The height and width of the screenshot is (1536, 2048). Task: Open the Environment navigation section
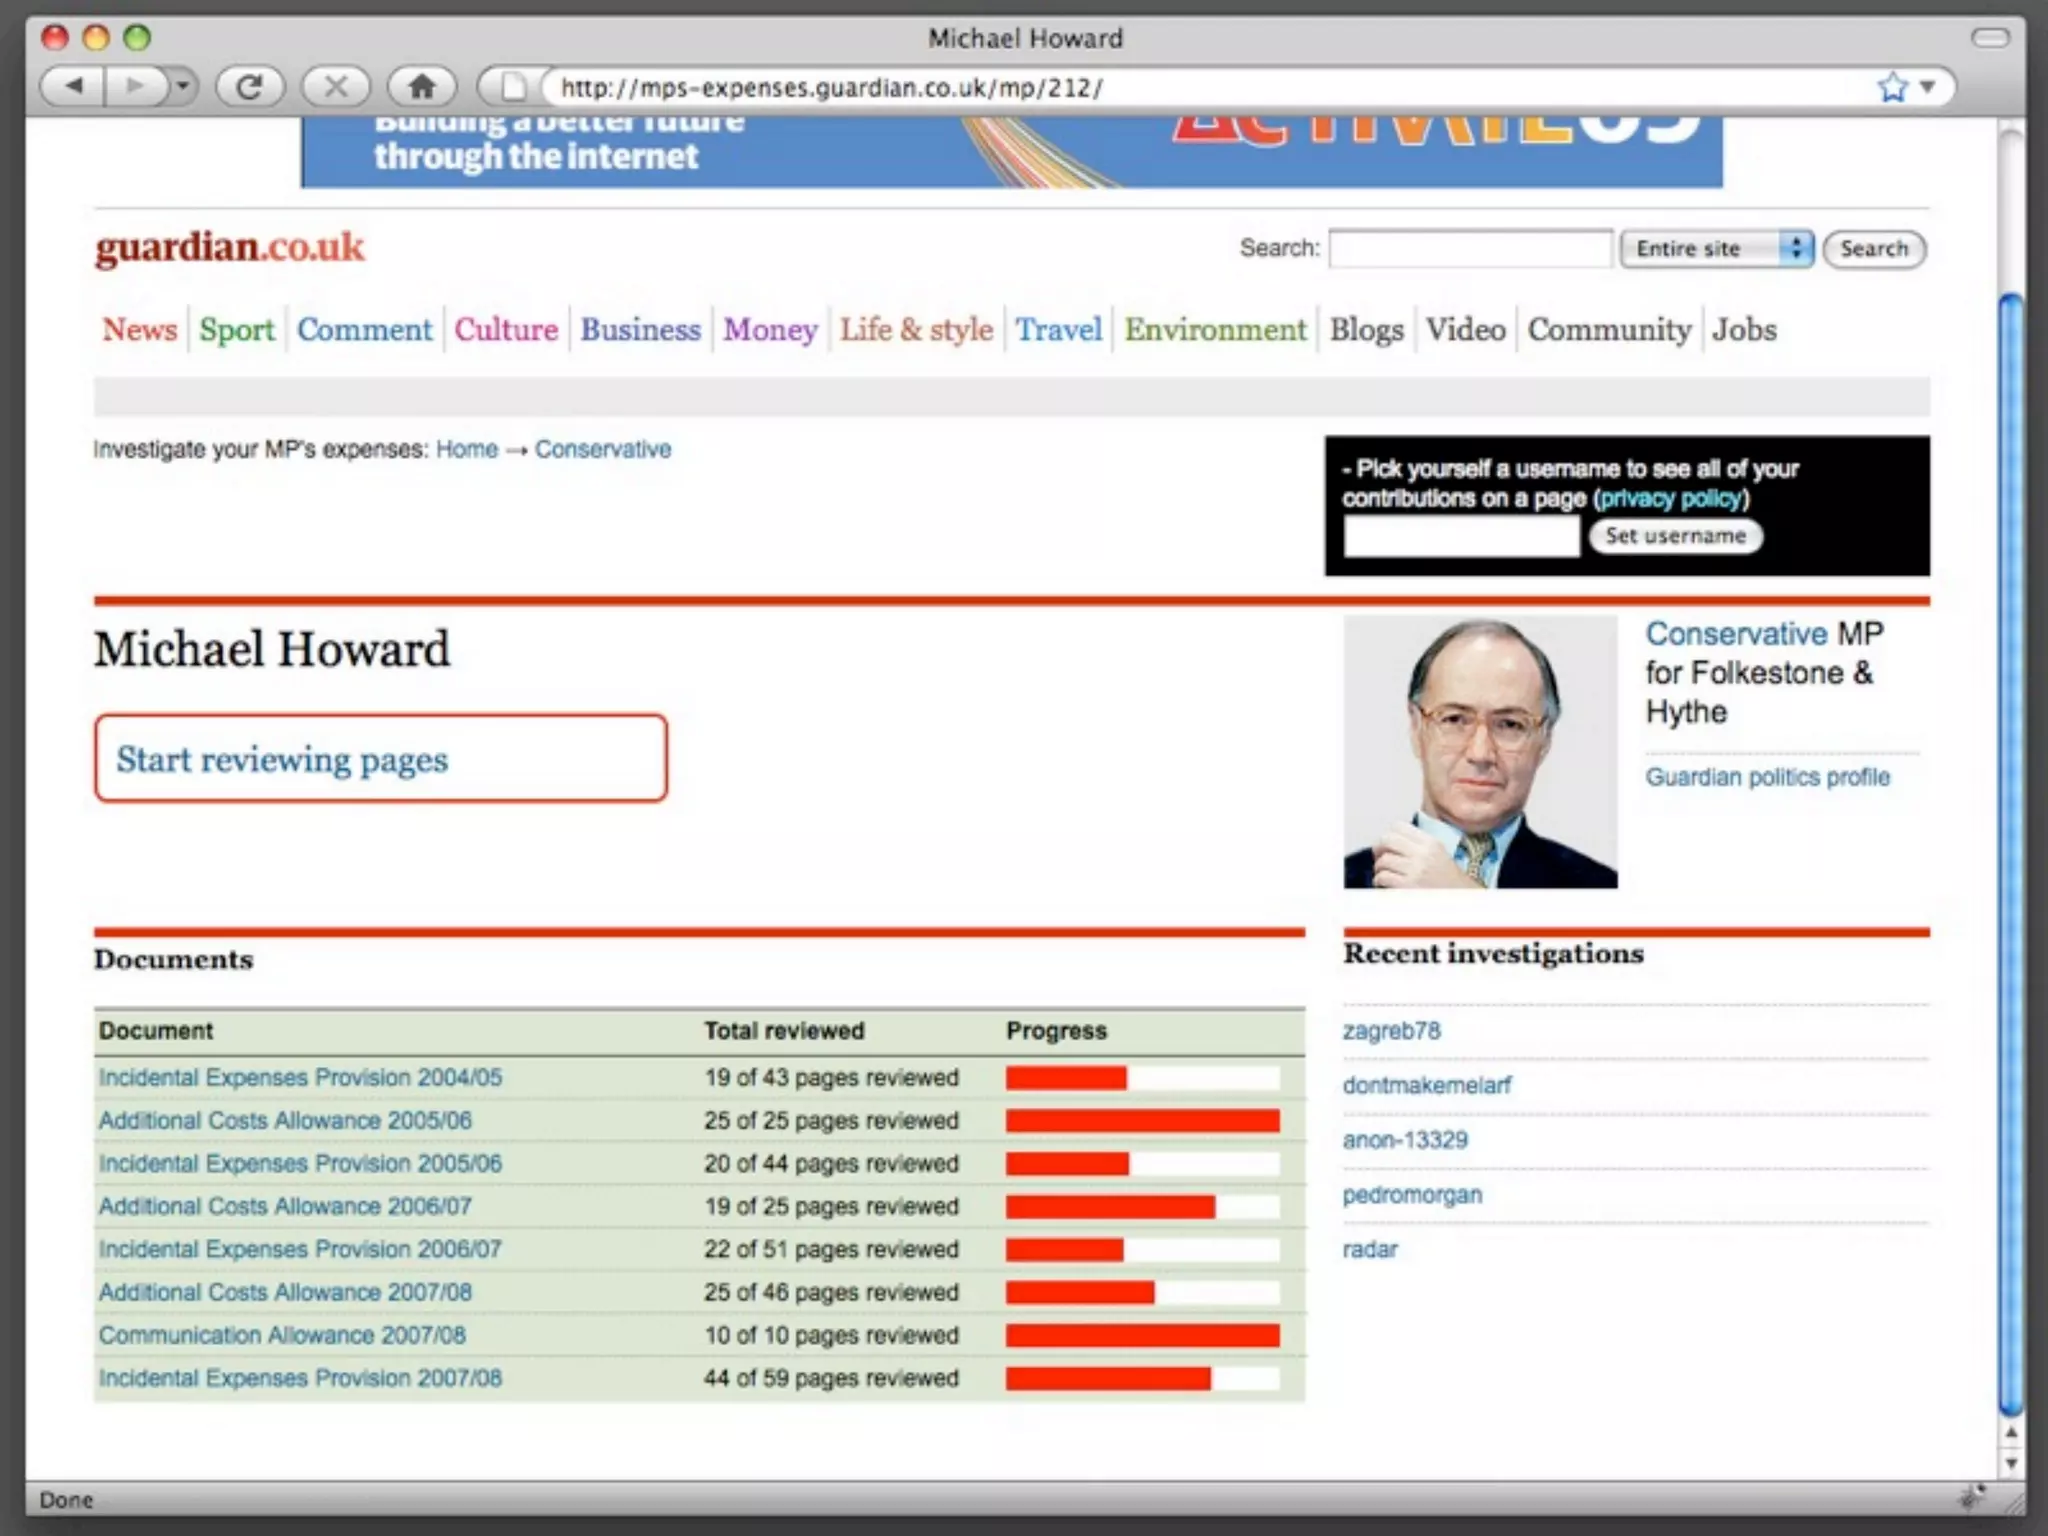(x=1215, y=330)
